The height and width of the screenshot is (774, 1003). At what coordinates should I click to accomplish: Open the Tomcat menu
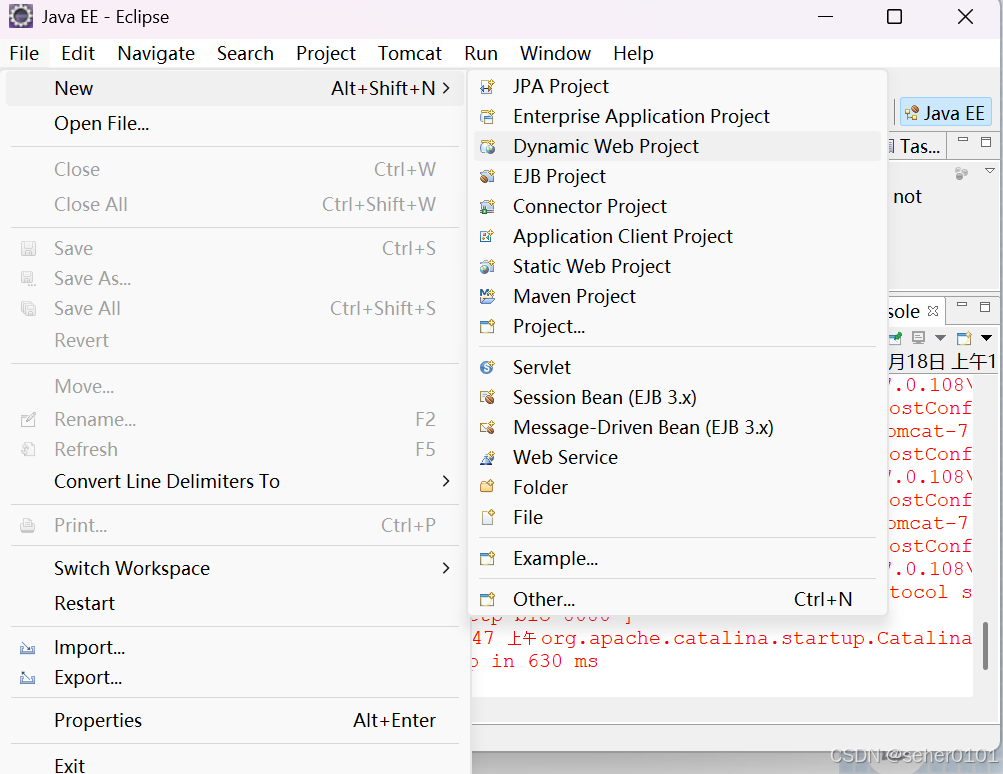(409, 53)
